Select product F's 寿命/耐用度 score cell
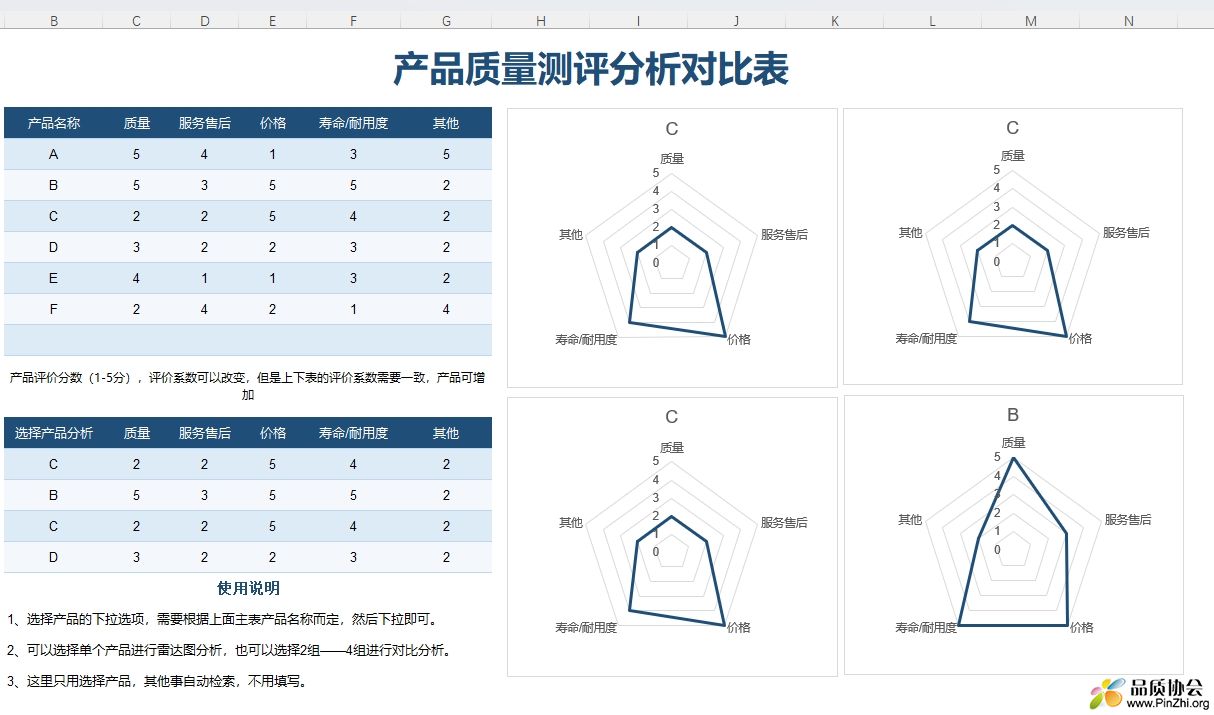This screenshot has width=1214, height=715. click(x=353, y=309)
